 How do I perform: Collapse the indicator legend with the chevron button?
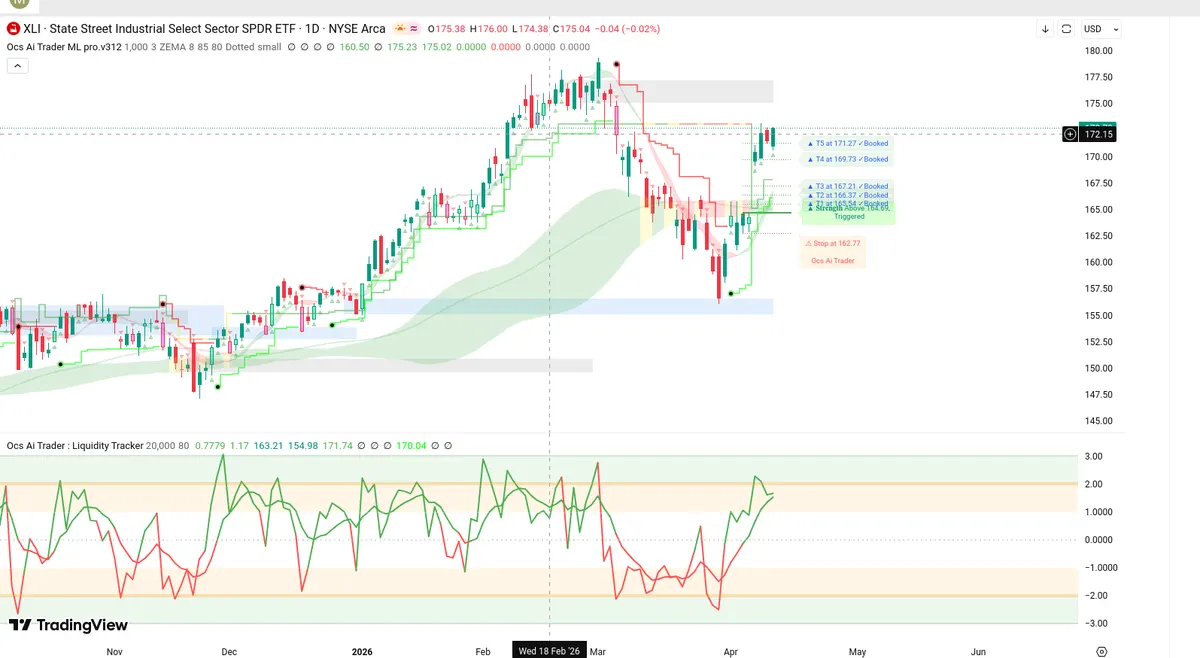coord(17,66)
